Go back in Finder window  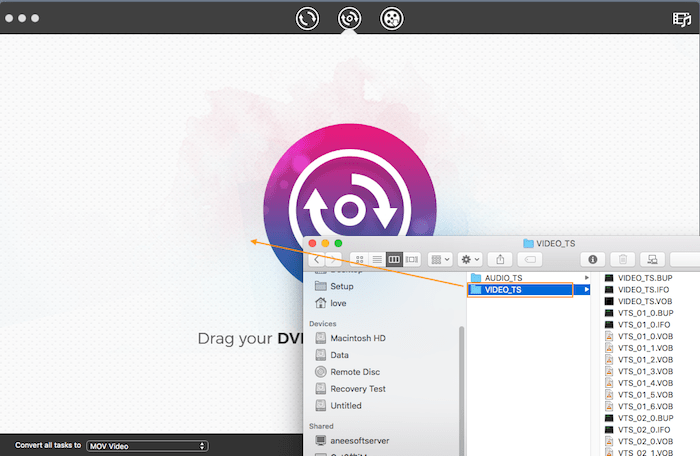point(317,259)
